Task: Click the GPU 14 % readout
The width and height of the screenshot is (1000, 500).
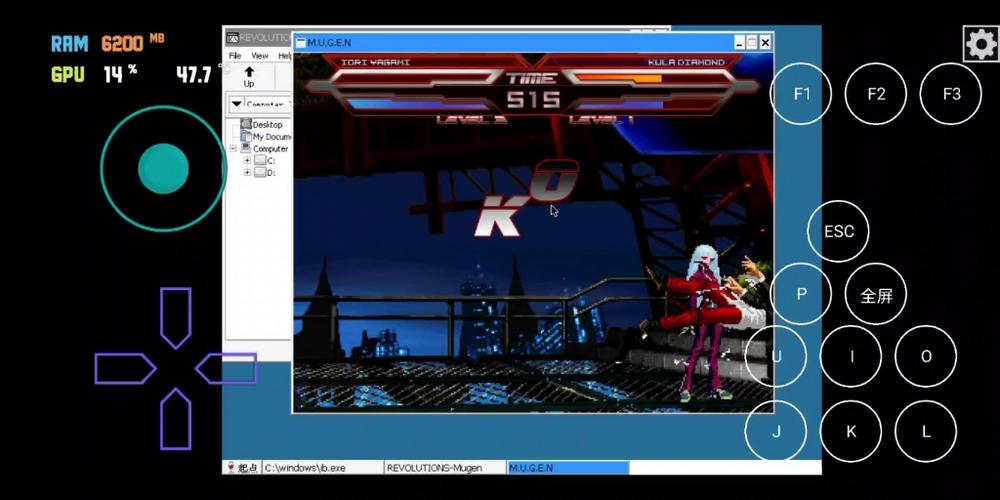Action: click(94, 74)
